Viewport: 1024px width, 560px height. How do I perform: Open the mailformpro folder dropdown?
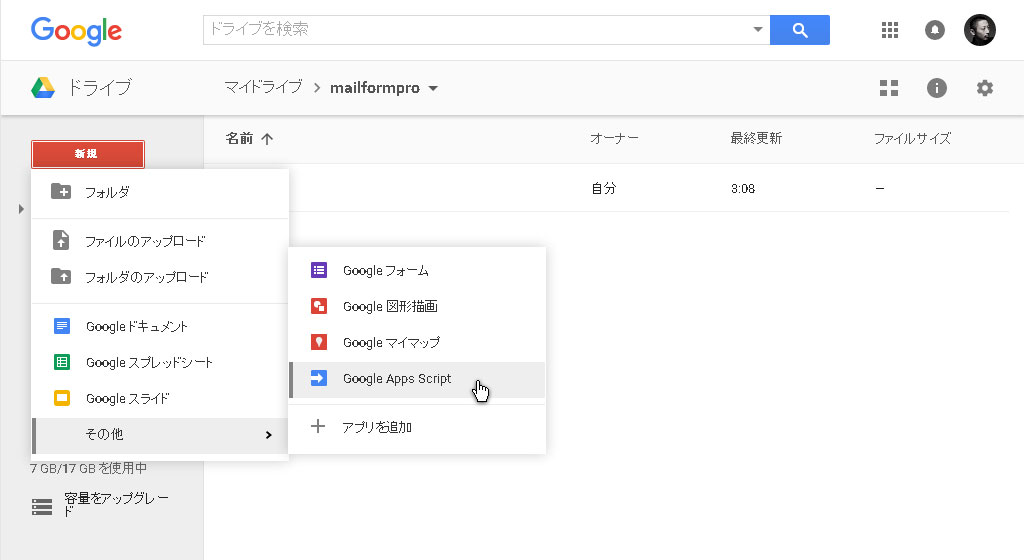point(433,88)
